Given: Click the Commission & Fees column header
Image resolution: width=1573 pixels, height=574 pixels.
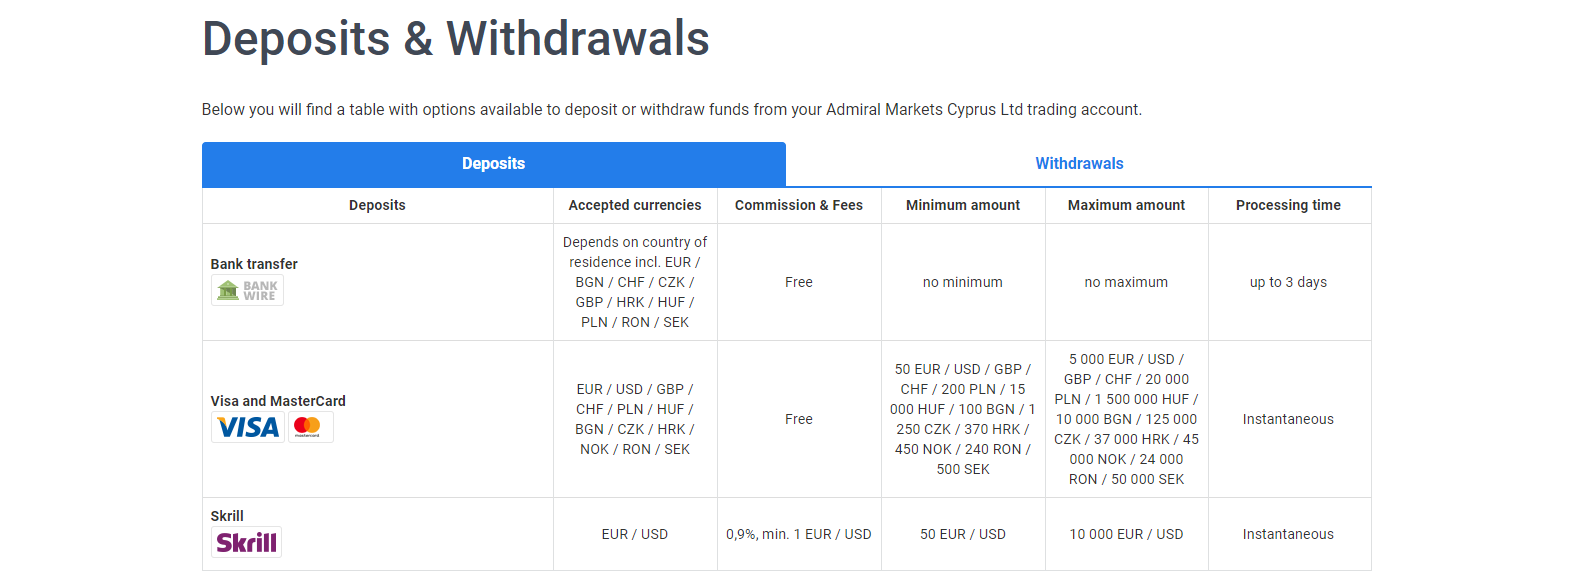Looking at the screenshot, I should [x=798, y=205].
